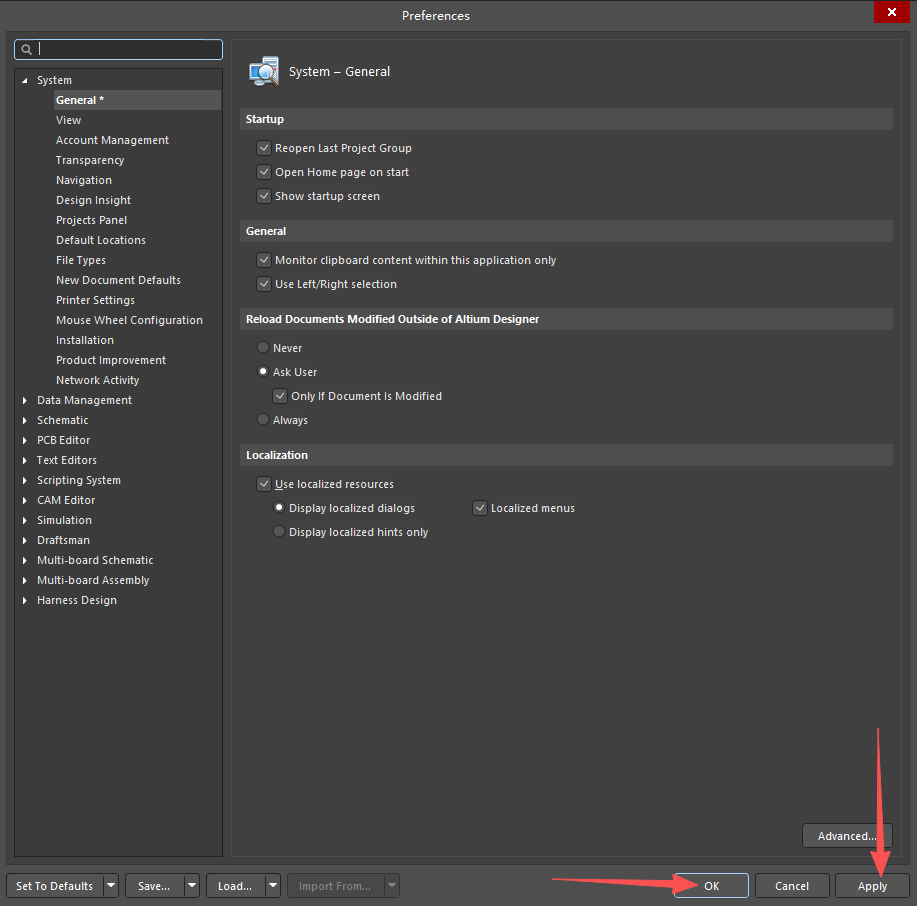The width and height of the screenshot is (917, 906).
Task: Select the Never reload option
Action: (263, 348)
